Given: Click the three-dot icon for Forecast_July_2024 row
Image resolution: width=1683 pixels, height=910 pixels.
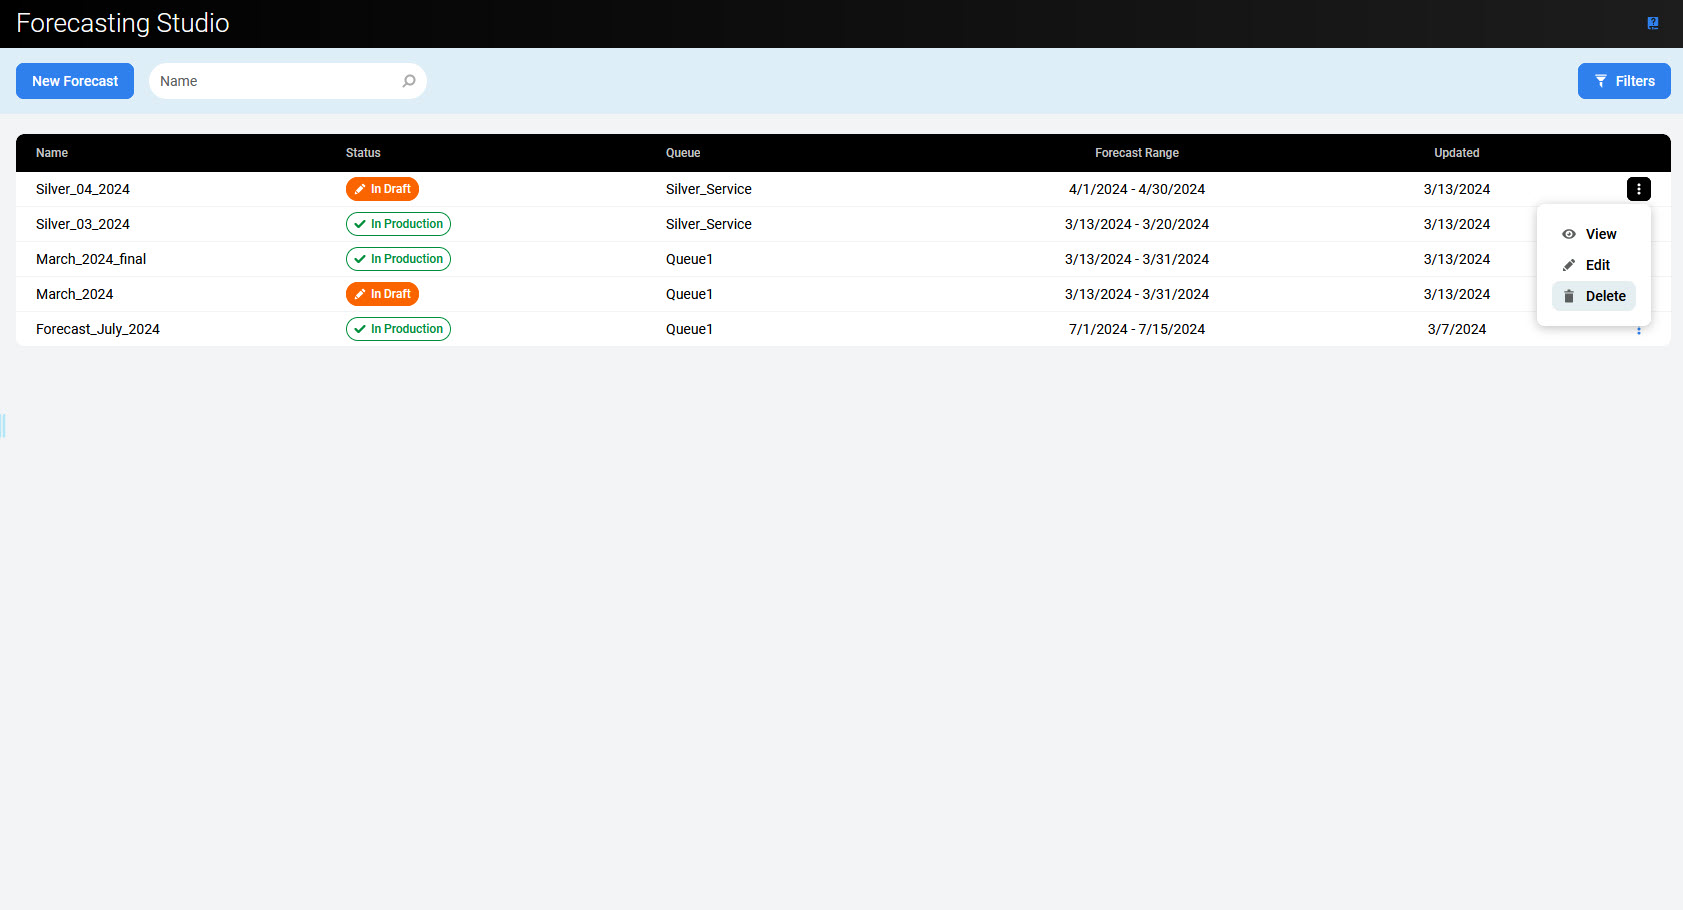Looking at the screenshot, I should [1638, 331].
